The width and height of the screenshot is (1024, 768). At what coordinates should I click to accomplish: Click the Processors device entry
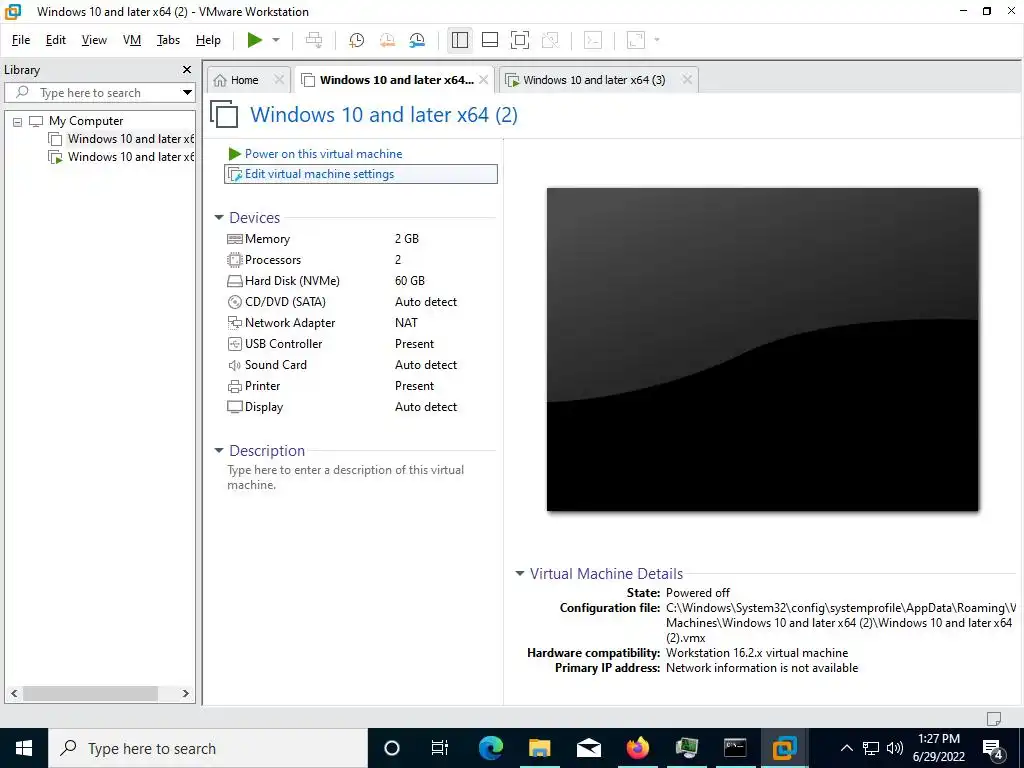click(x=273, y=260)
